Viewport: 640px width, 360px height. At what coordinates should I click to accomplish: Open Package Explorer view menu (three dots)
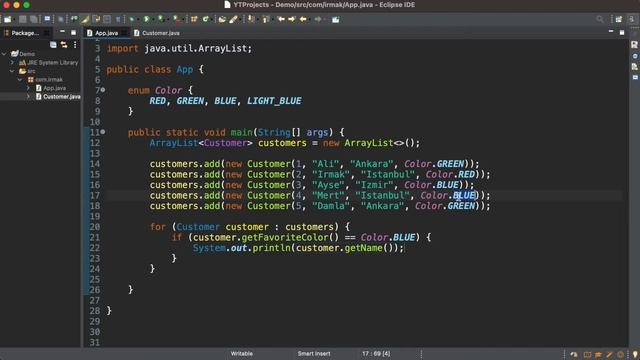tap(75, 44)
